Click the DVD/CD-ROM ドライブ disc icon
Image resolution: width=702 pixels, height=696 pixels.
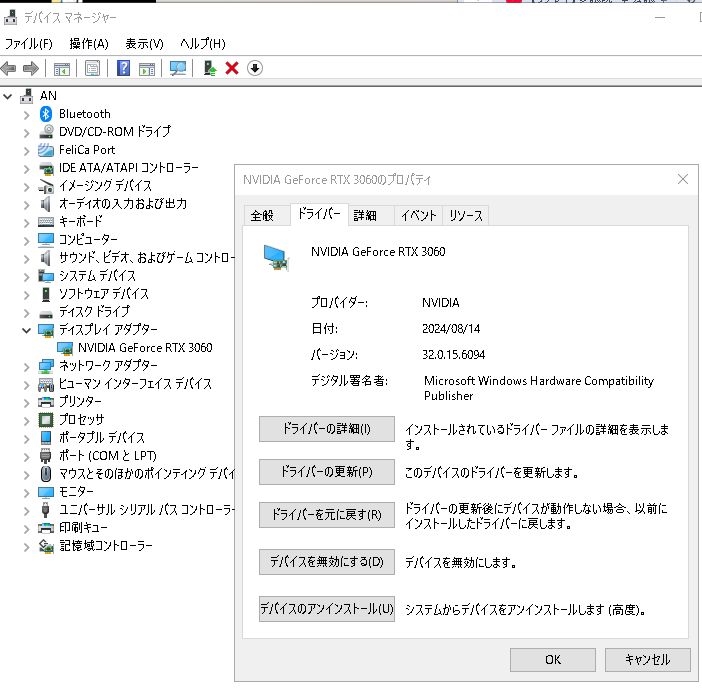point(46,132)
